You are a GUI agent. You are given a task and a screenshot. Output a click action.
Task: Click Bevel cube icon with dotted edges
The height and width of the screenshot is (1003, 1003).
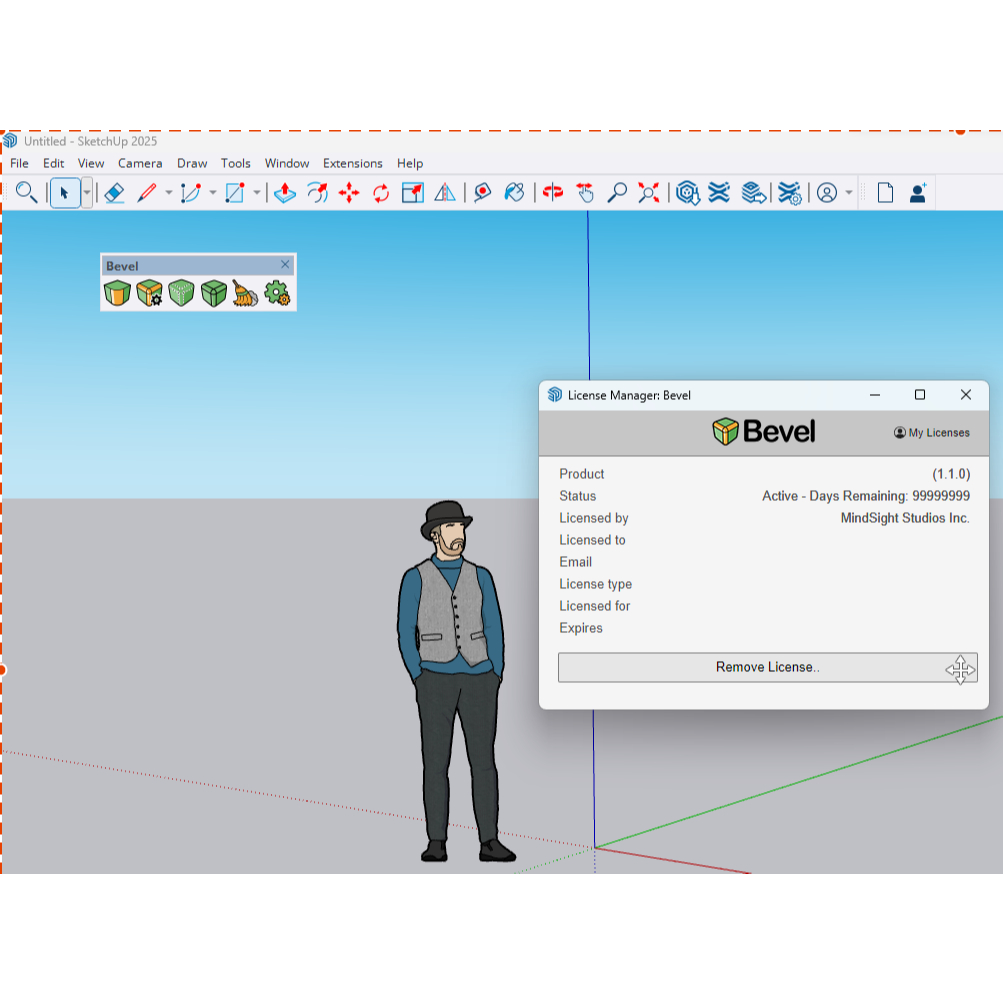(182, 294)
